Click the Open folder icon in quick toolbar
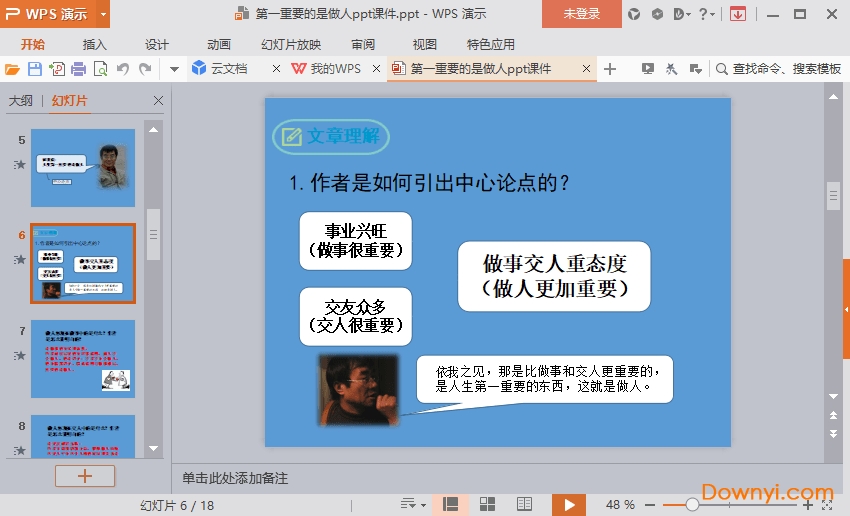Screen dimensions: 850x516 (x=12, y=69)
